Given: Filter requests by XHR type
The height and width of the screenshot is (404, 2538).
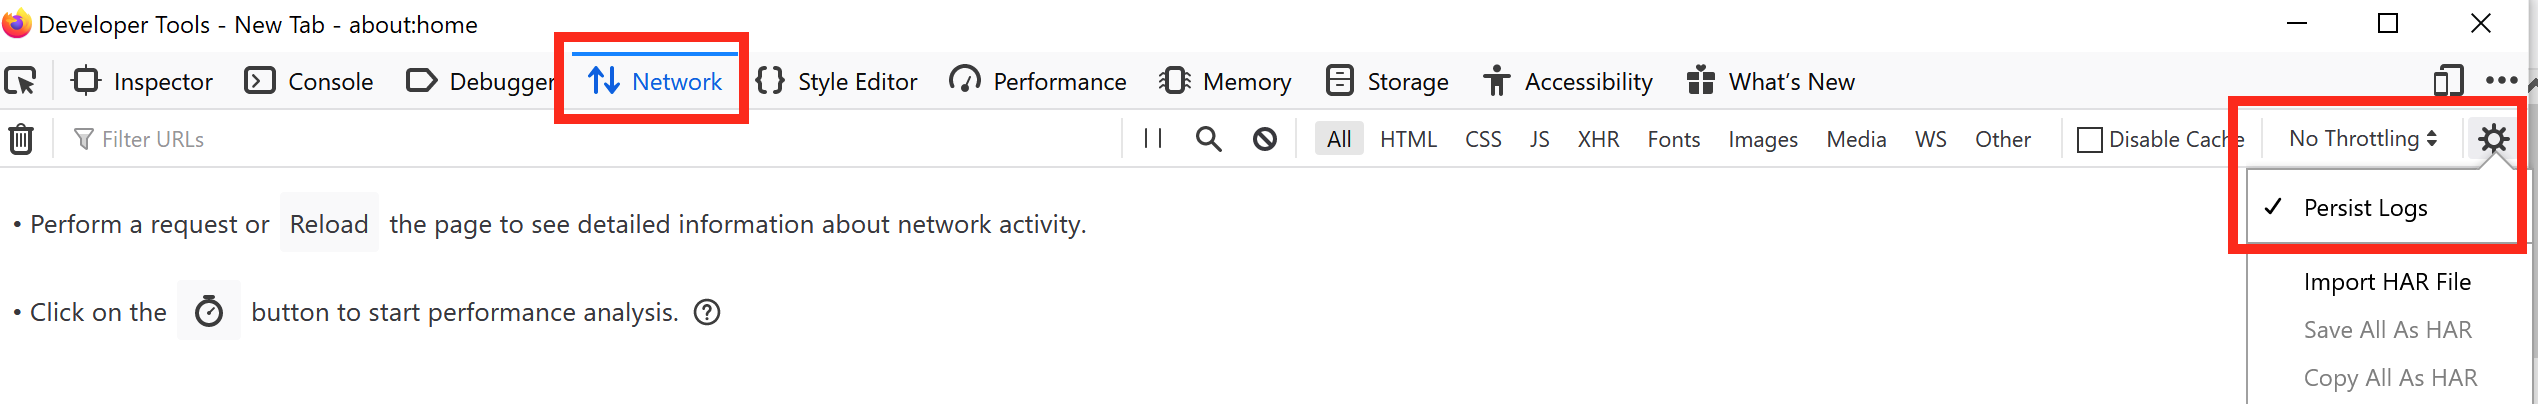Looking at the screenshot, I should tap(1598, 139).
